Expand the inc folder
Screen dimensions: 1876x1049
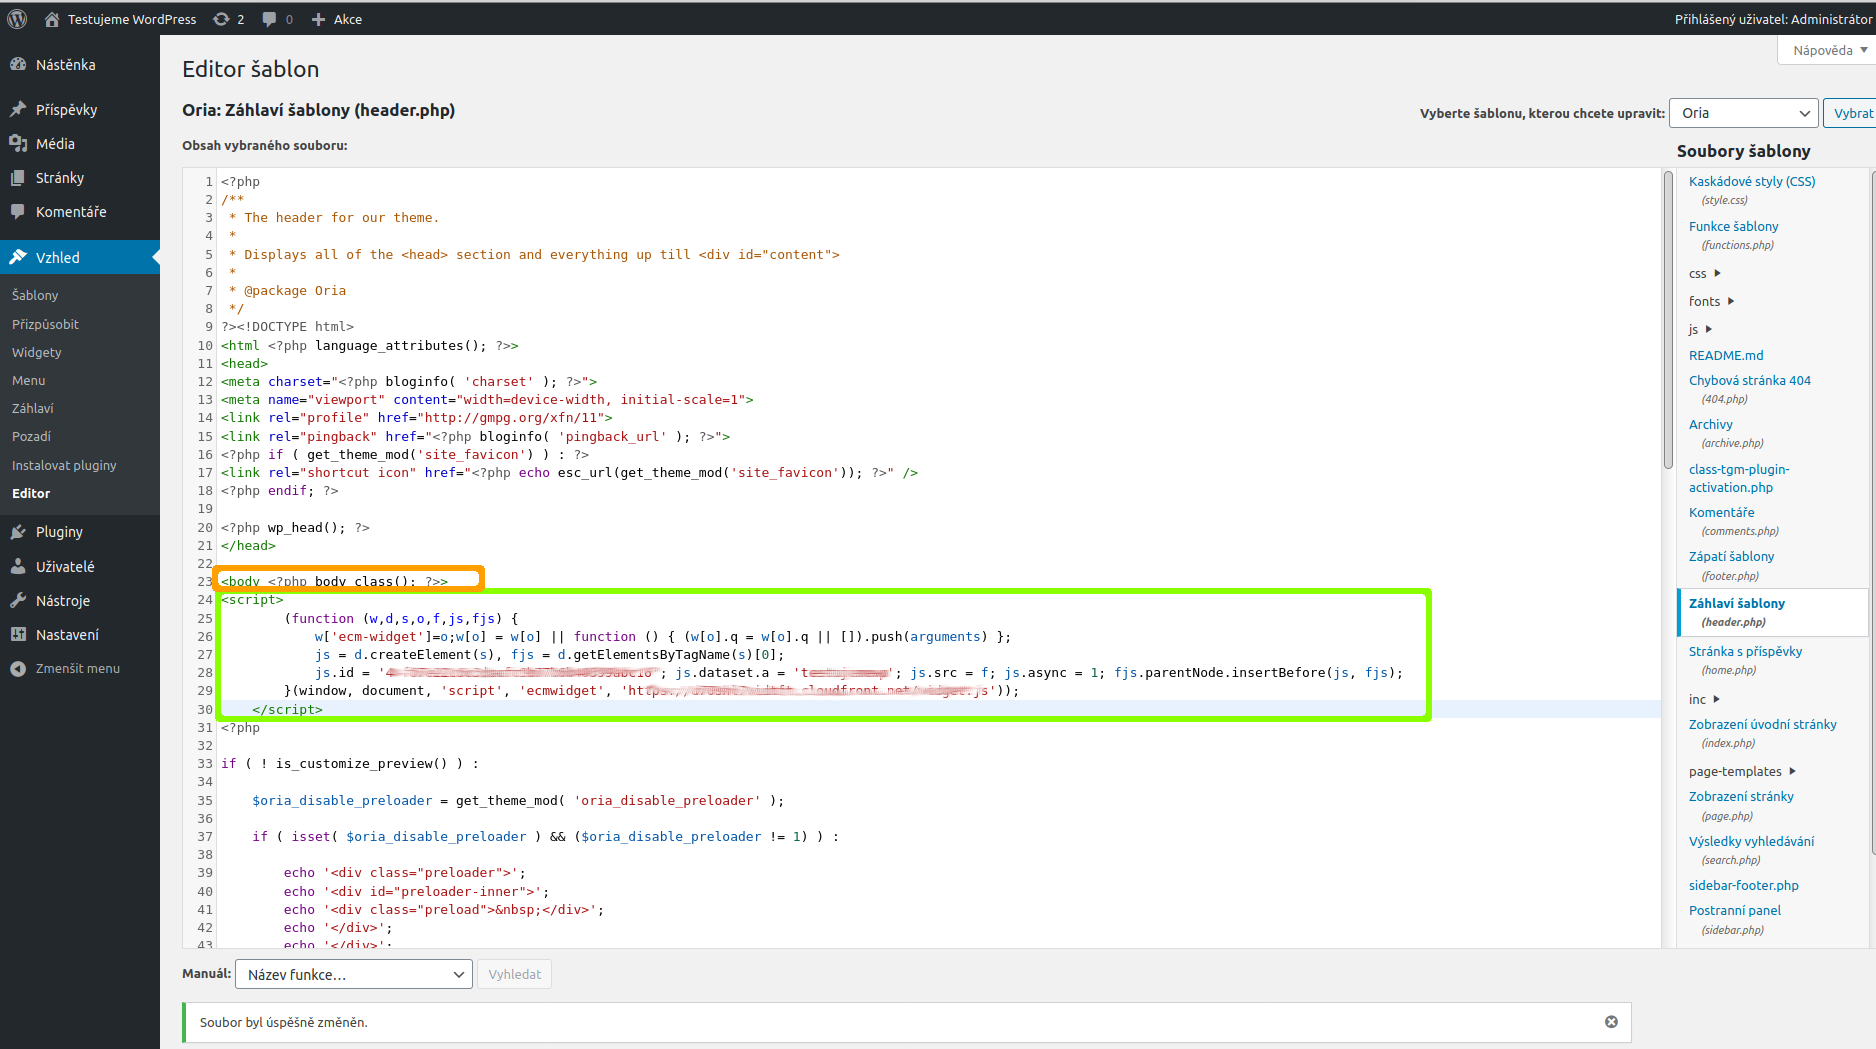coord(1704,699)
